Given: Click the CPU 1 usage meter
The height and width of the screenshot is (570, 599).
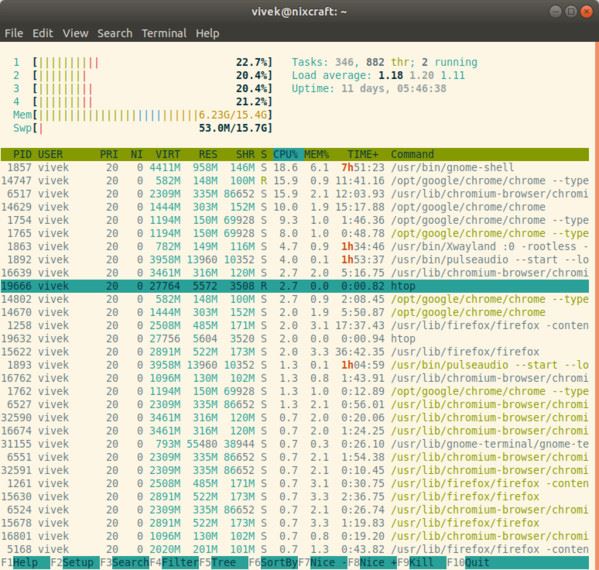Looking at the screenshot, I should point(142,62).
